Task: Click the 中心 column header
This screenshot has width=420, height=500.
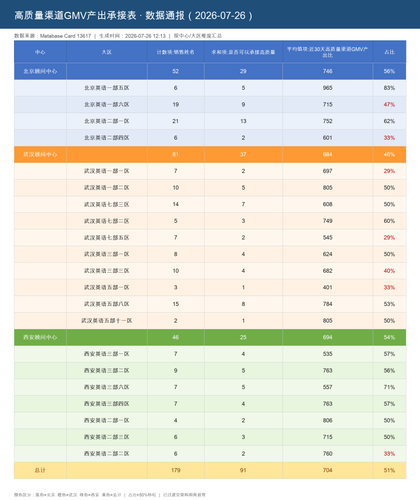Action: [x=40, y=52]
